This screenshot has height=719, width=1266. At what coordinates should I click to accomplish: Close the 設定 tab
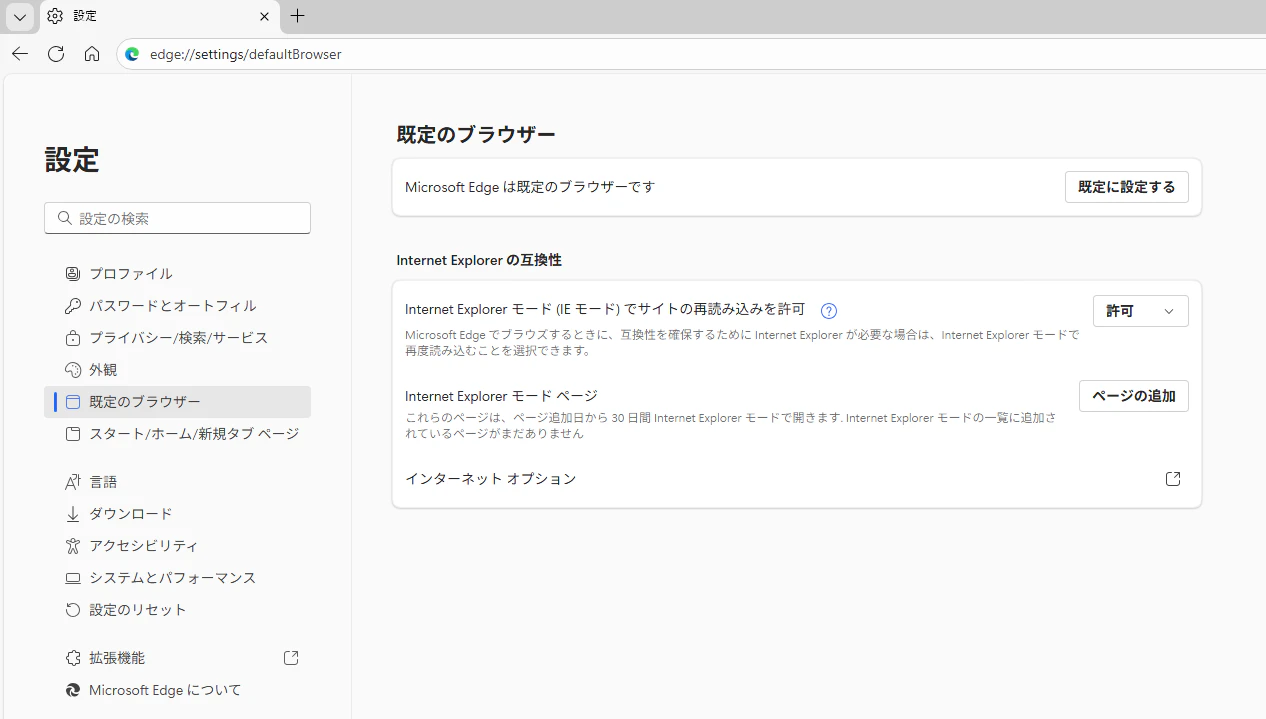(264, 16)
